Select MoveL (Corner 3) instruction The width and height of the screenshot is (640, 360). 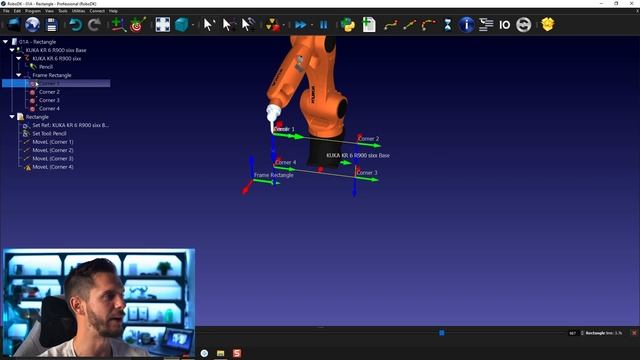(x=53, y=158)
